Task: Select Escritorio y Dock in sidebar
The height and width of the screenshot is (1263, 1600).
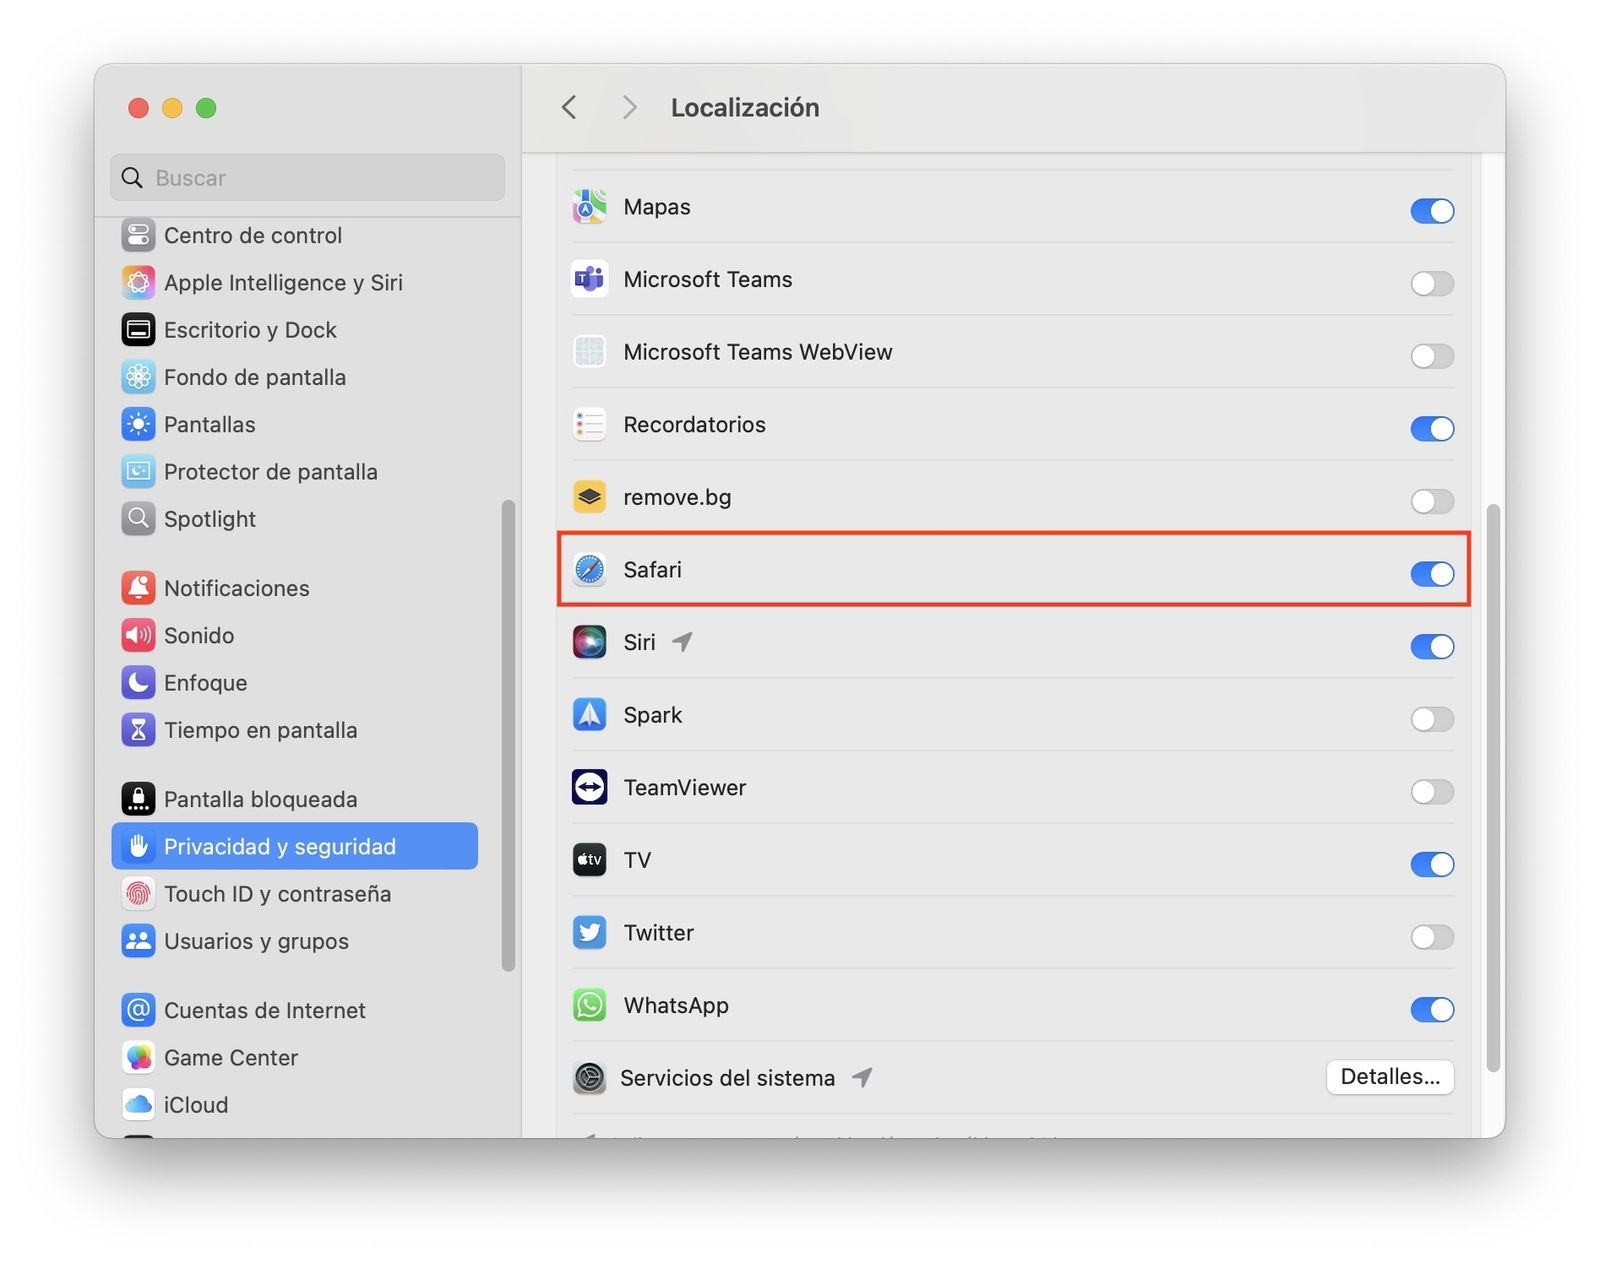Action: click(295, 329)
